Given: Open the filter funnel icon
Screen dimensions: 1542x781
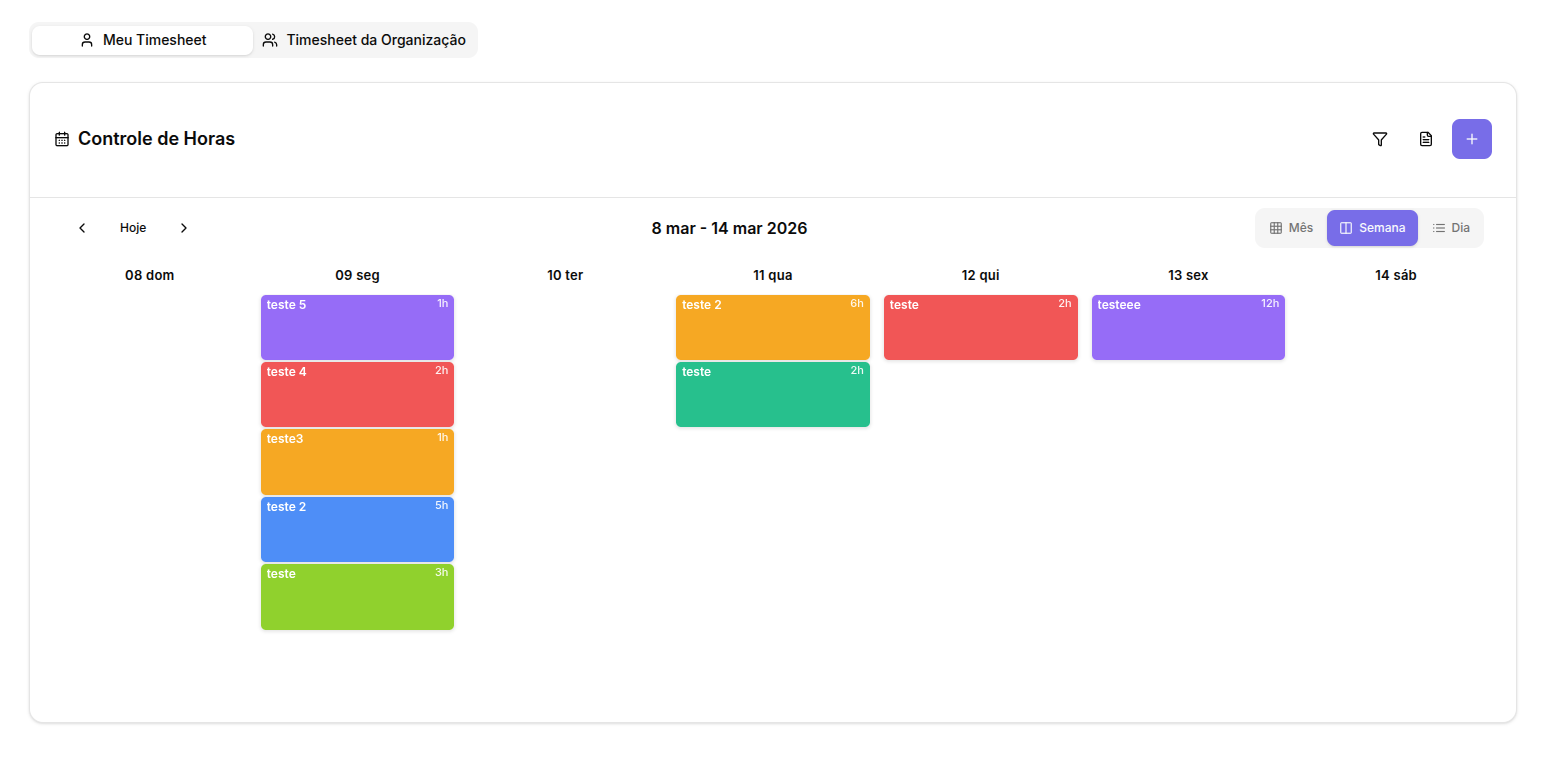Looking at the screenshot, I should coord(1380,139).
